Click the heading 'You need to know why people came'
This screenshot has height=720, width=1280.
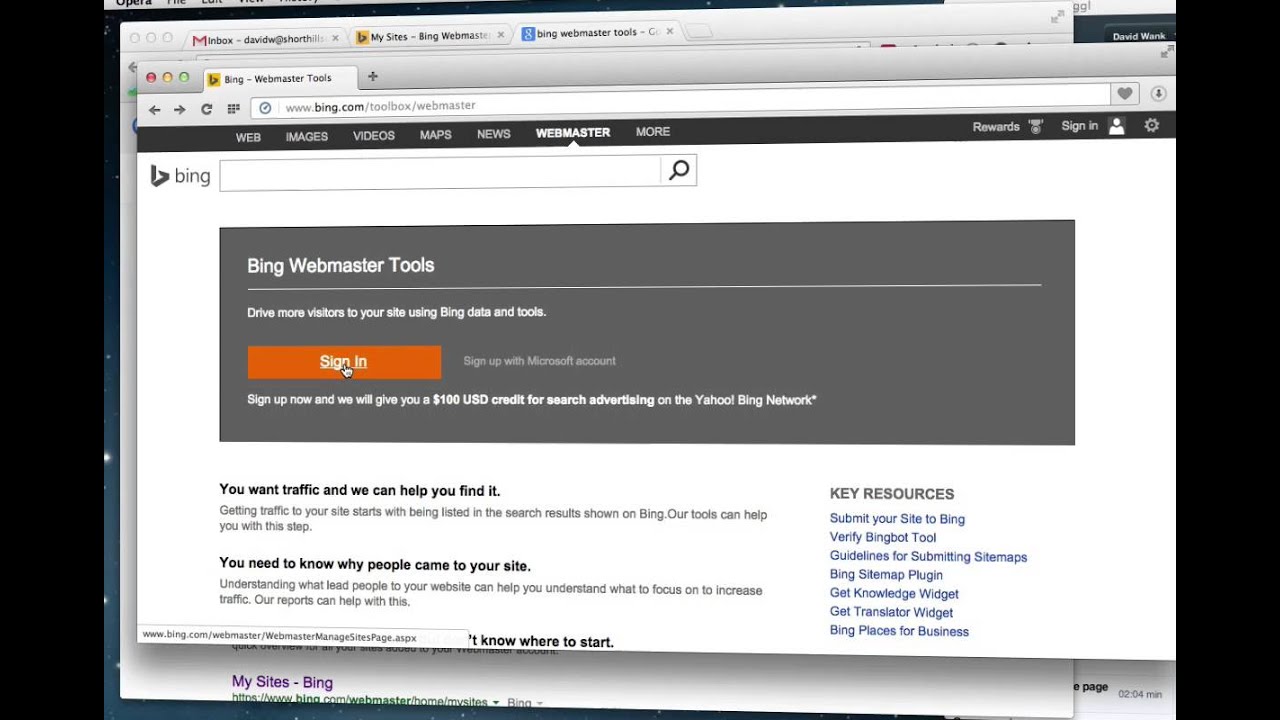pyautogui.click(x=375, y=565)
